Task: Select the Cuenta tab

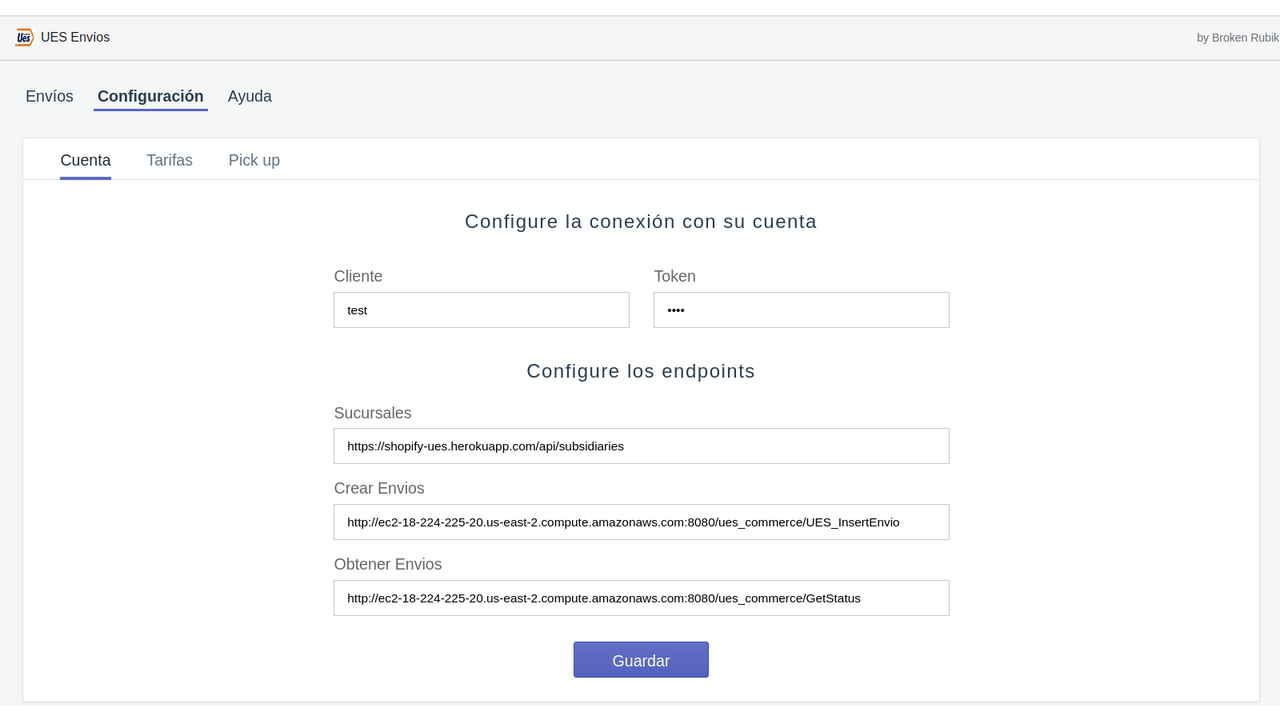Action: 85,160
